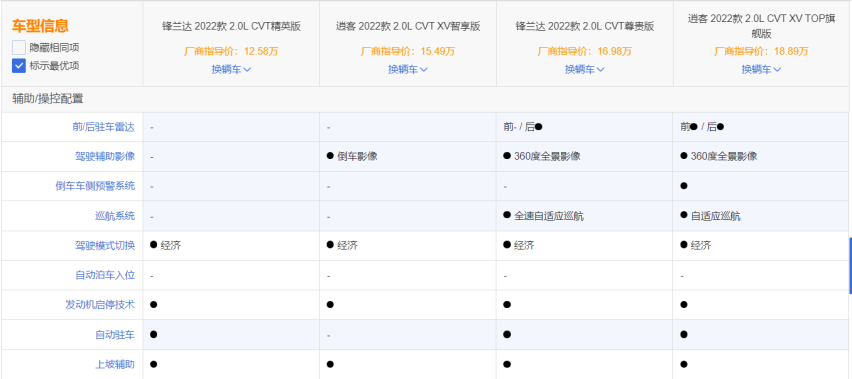Viewport: 852px width, 379px height.
Task: Open 换辆车 dropdown under 锋兰达 精英版
Action: (231, 70)
